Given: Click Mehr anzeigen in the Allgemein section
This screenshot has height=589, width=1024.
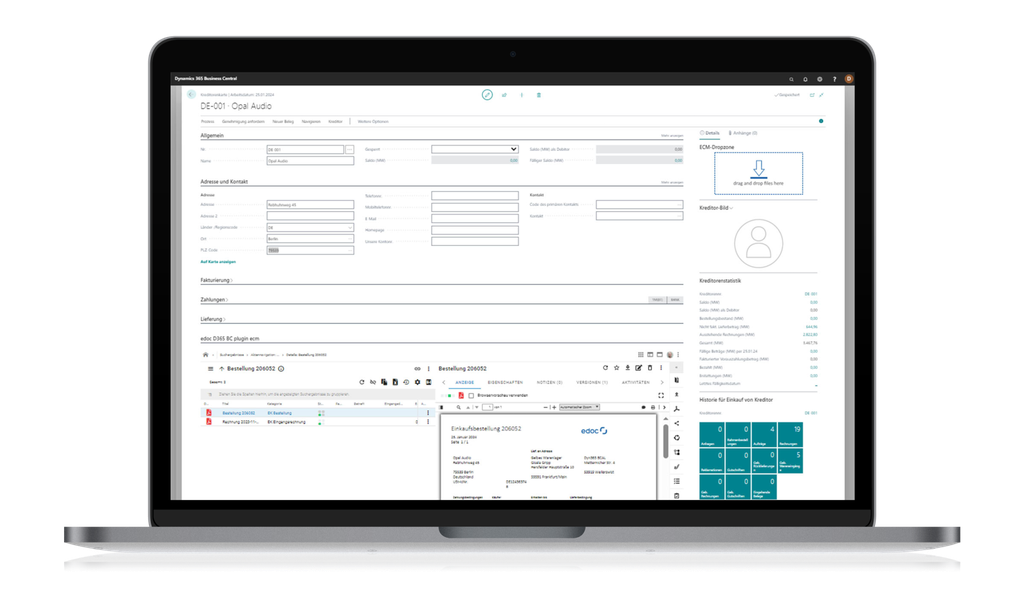Looking at the screenshot, I should tap(672, 136).
